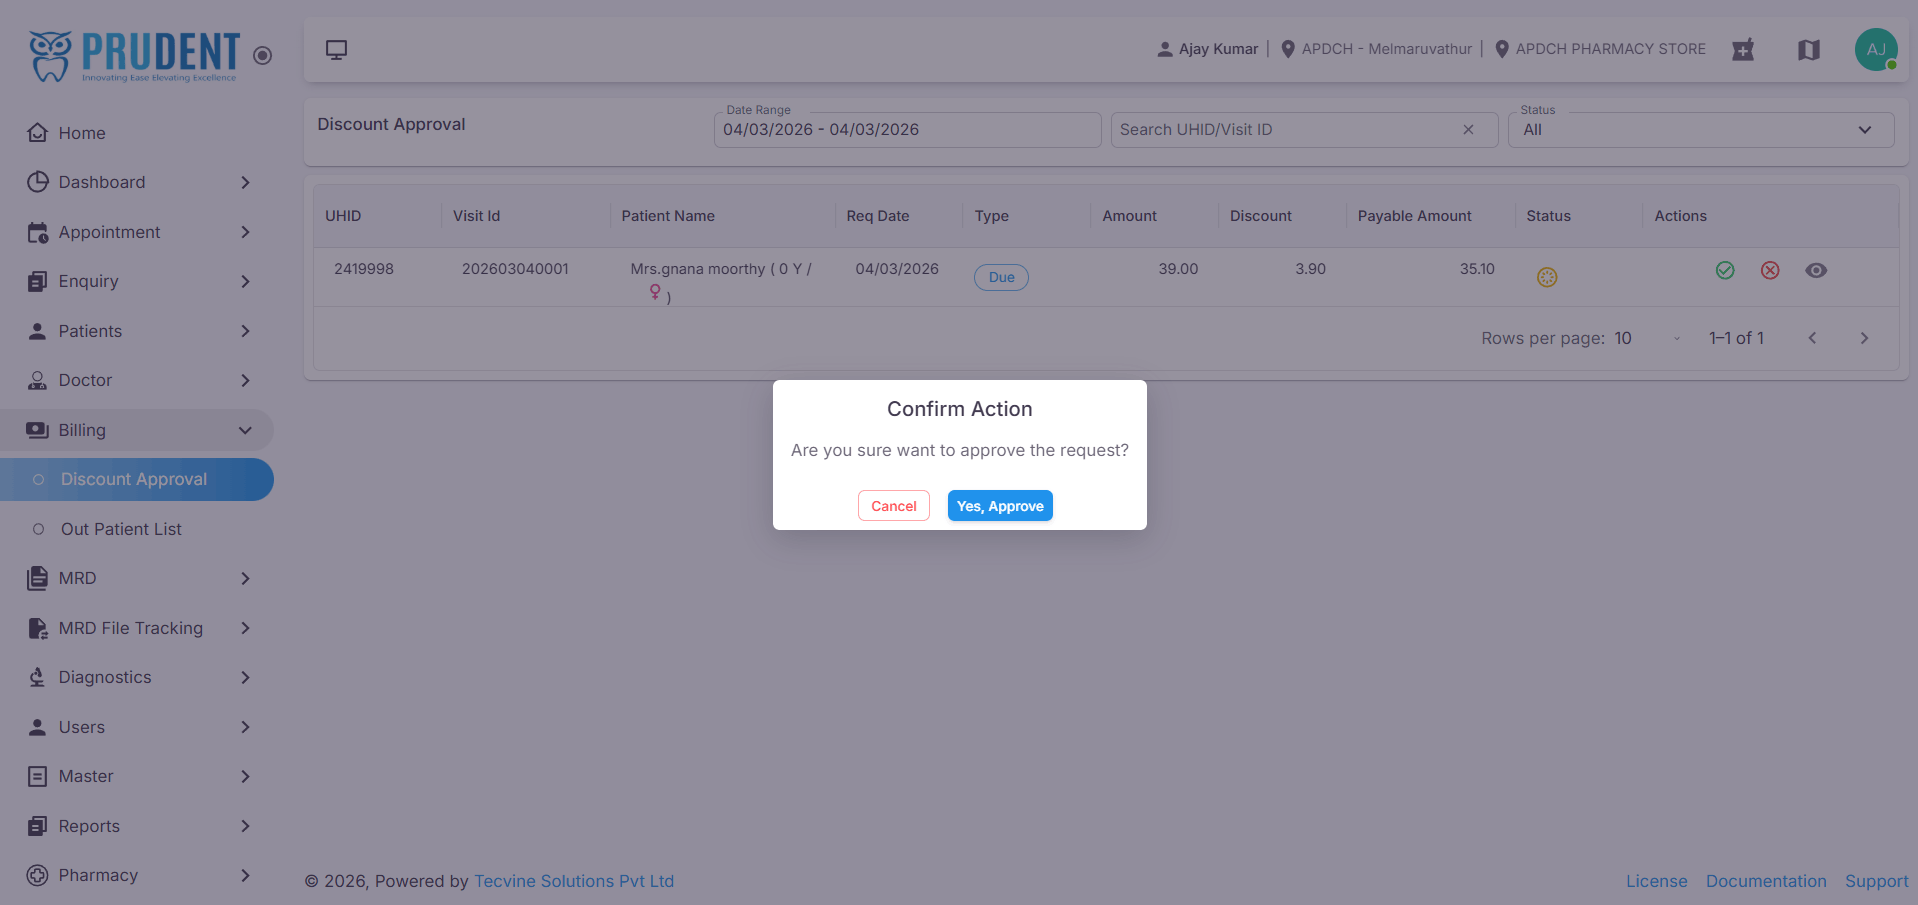Open the Documentation footer link

1766,881
